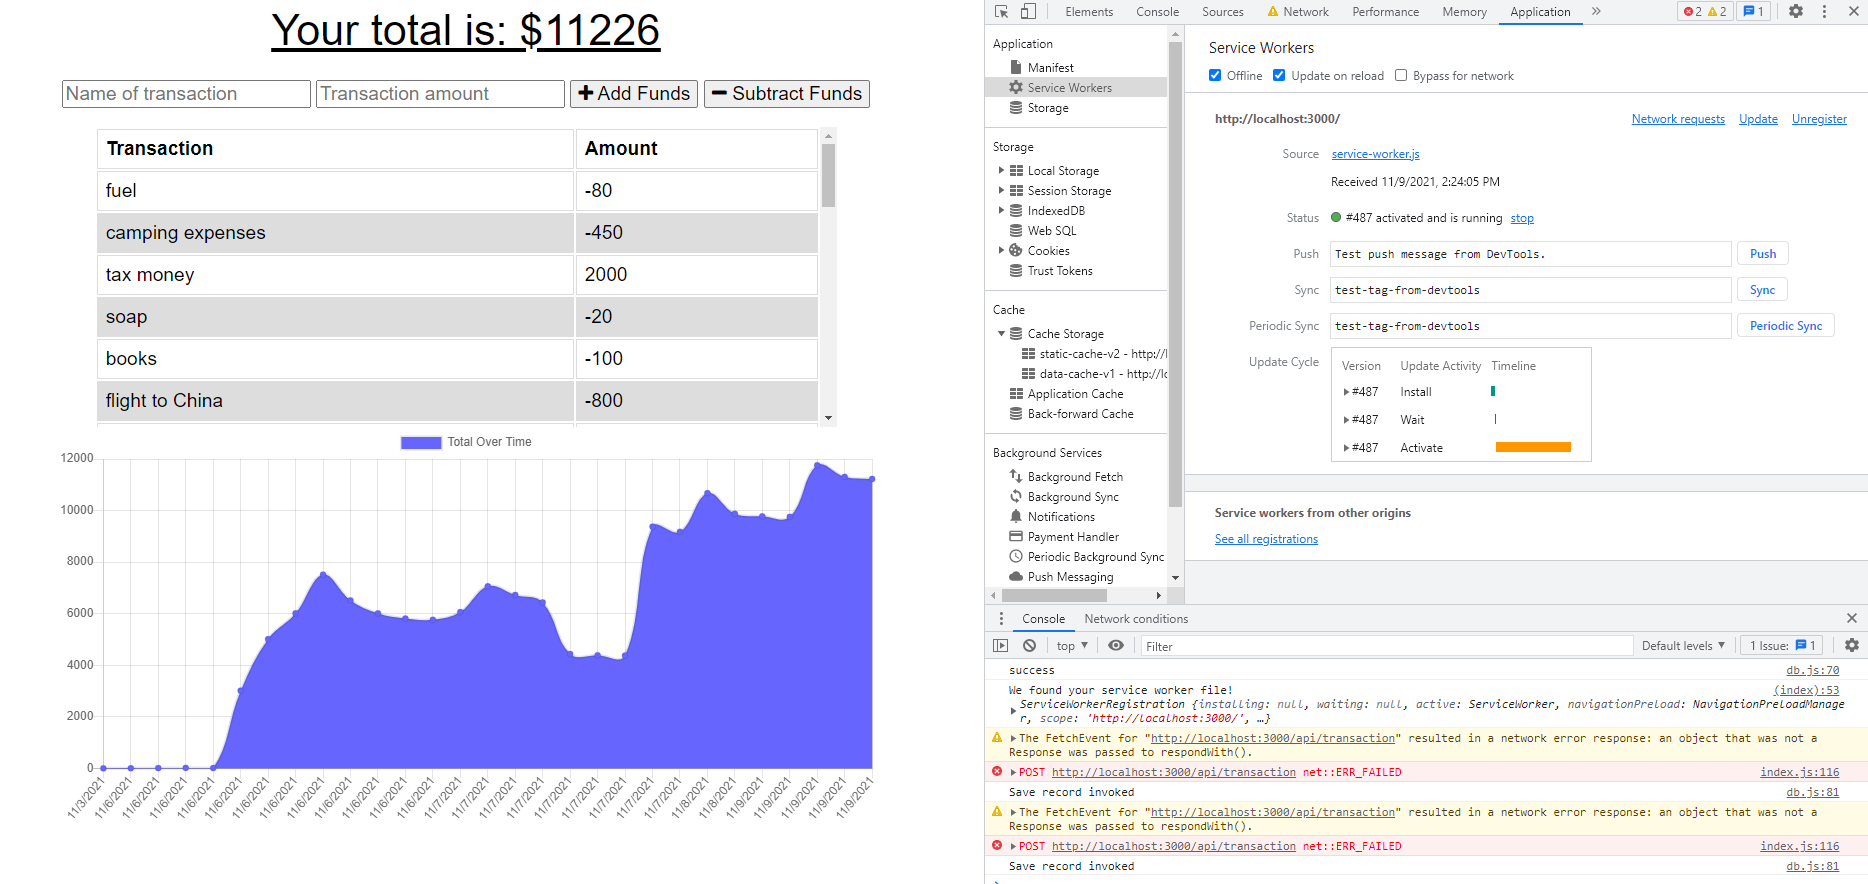Open the Network conditions drawer tab
Image resolution: width=1868 pixels, height=884 pixels.
[1136, 619]
